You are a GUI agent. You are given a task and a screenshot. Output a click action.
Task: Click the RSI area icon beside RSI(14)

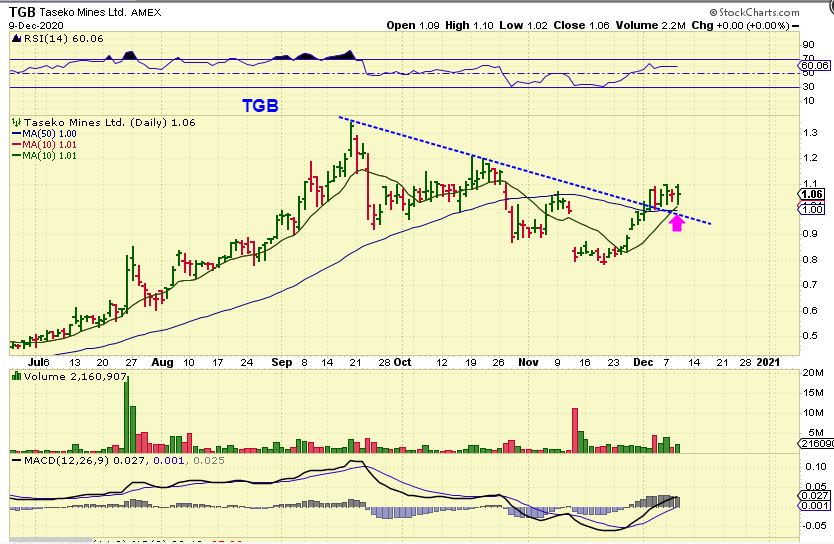(16, 38)
